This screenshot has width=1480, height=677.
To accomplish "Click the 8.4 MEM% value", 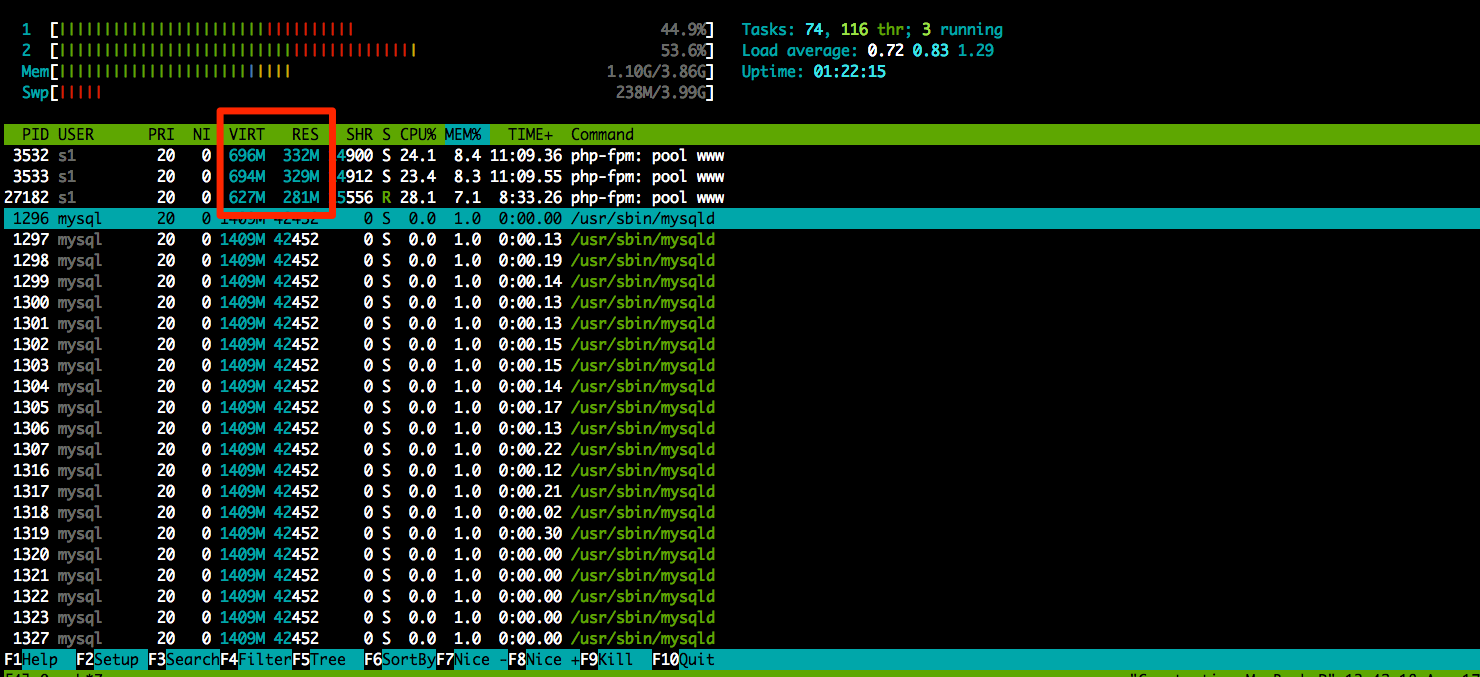I will (467, 156).
